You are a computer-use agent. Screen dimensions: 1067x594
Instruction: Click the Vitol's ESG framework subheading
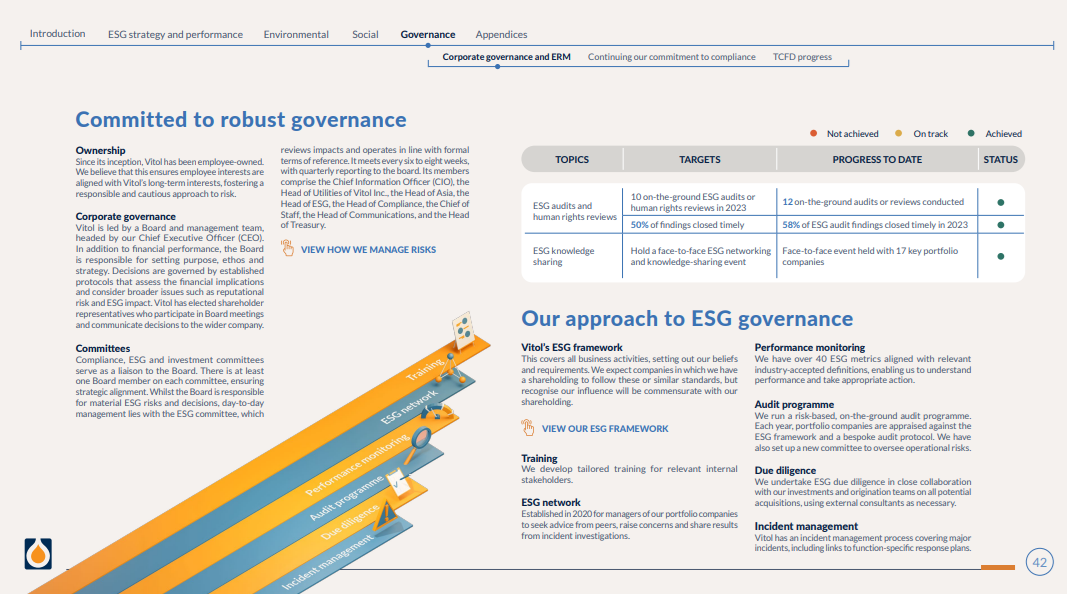(572, 347)
